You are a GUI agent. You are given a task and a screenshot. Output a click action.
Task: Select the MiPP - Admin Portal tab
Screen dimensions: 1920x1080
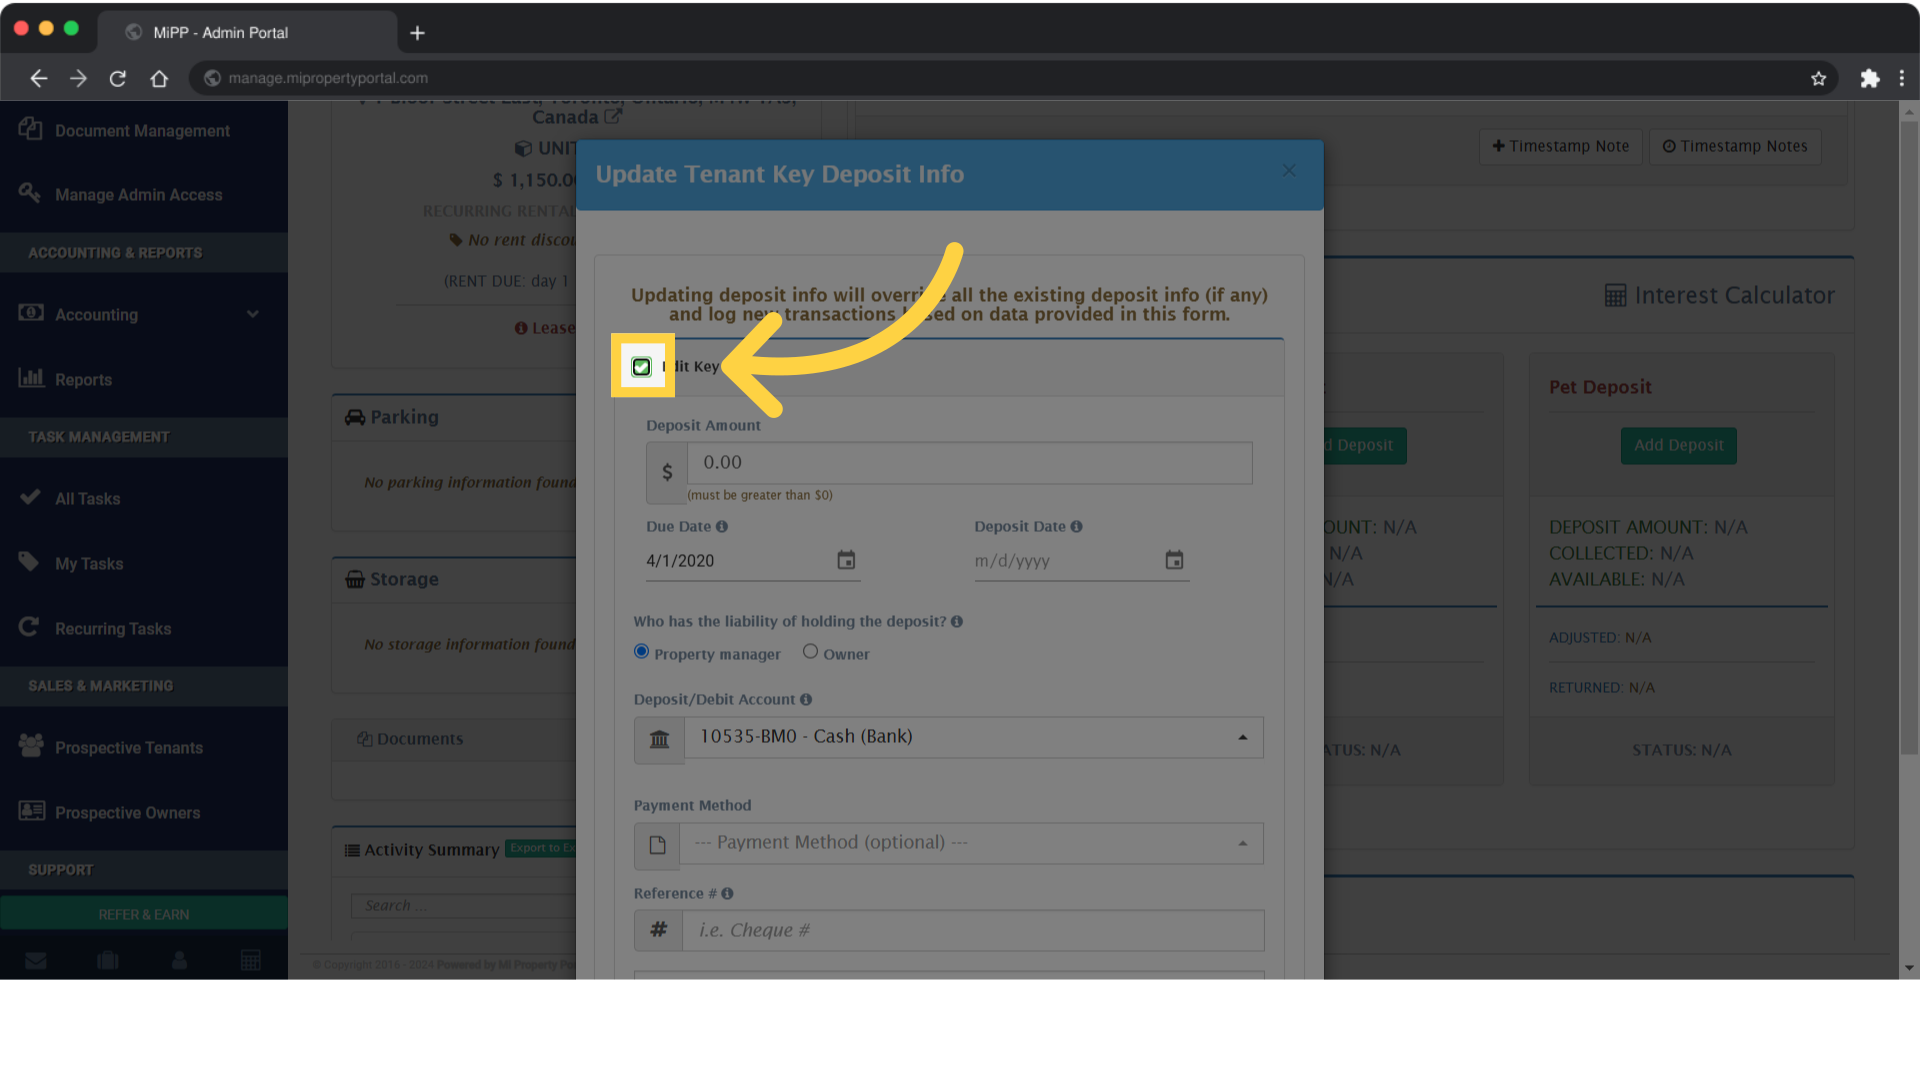click(247, 33)
